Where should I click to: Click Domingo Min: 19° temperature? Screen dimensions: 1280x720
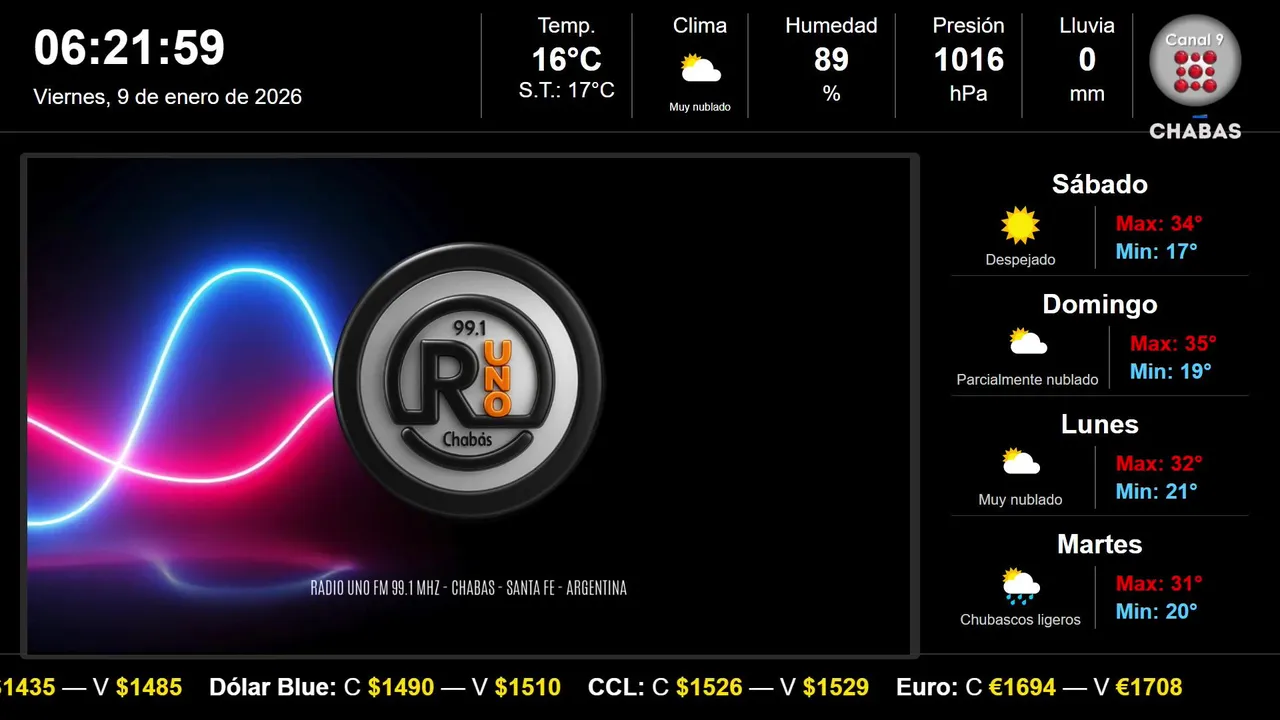click(1170, 371)
